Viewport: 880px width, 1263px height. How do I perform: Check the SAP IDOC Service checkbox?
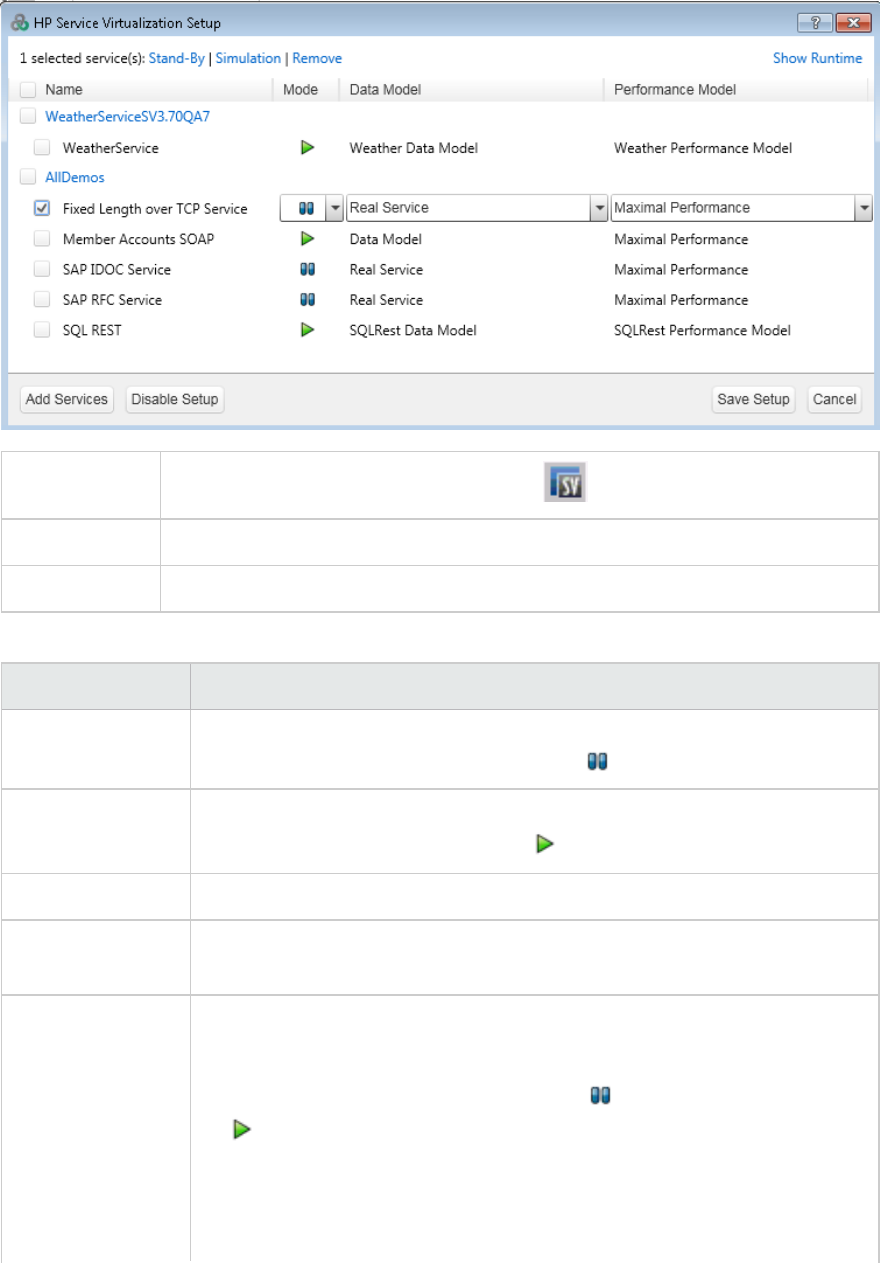42,270
